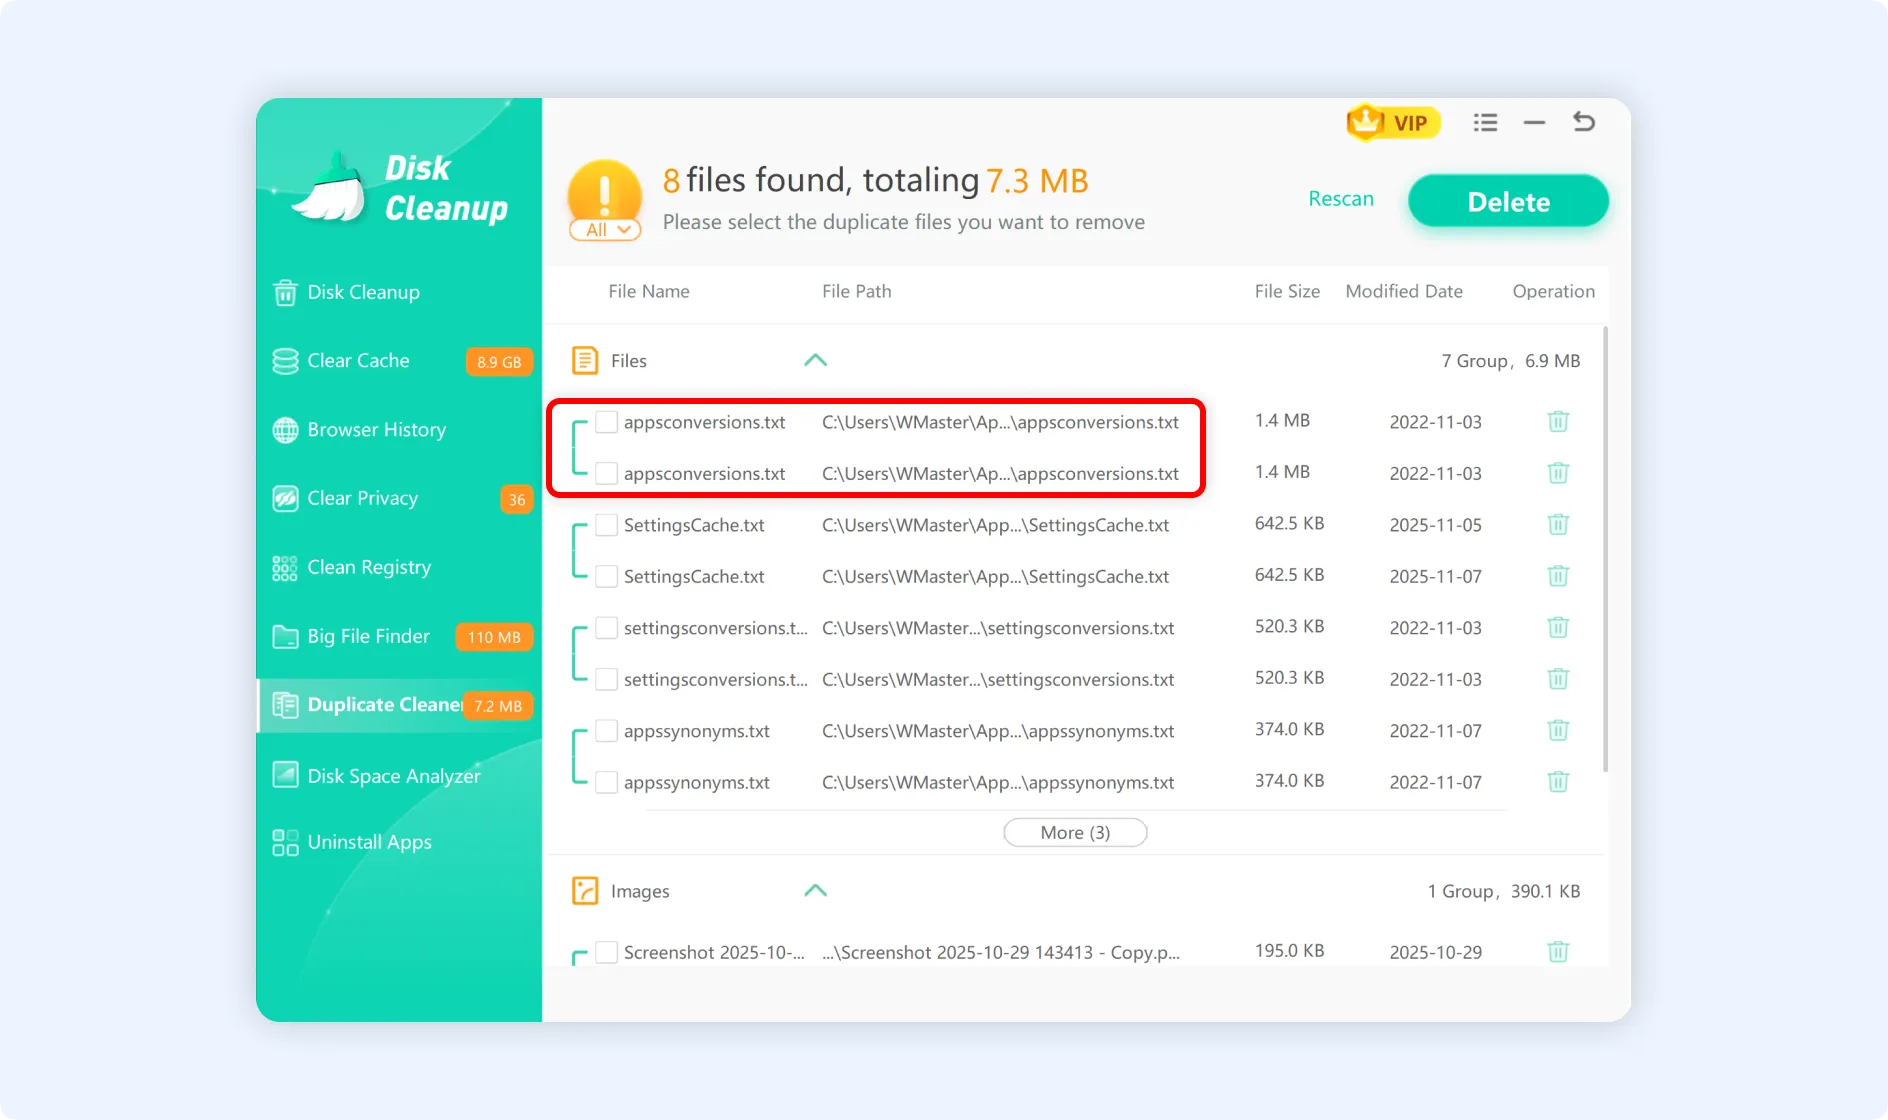Click the back arrow icon at top right
This screenshot has width=1888, height=1120.
pos(1583,122)
